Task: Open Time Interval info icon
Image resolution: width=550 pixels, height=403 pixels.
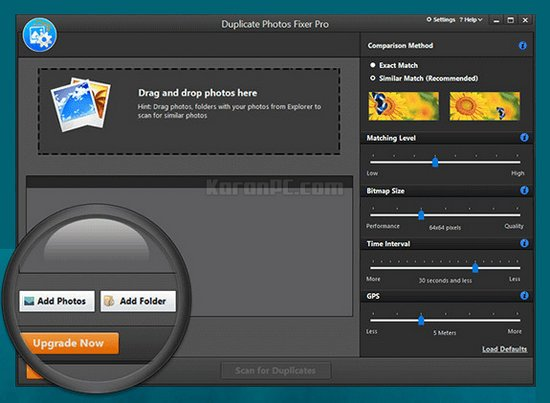Action: click(524, 243)
